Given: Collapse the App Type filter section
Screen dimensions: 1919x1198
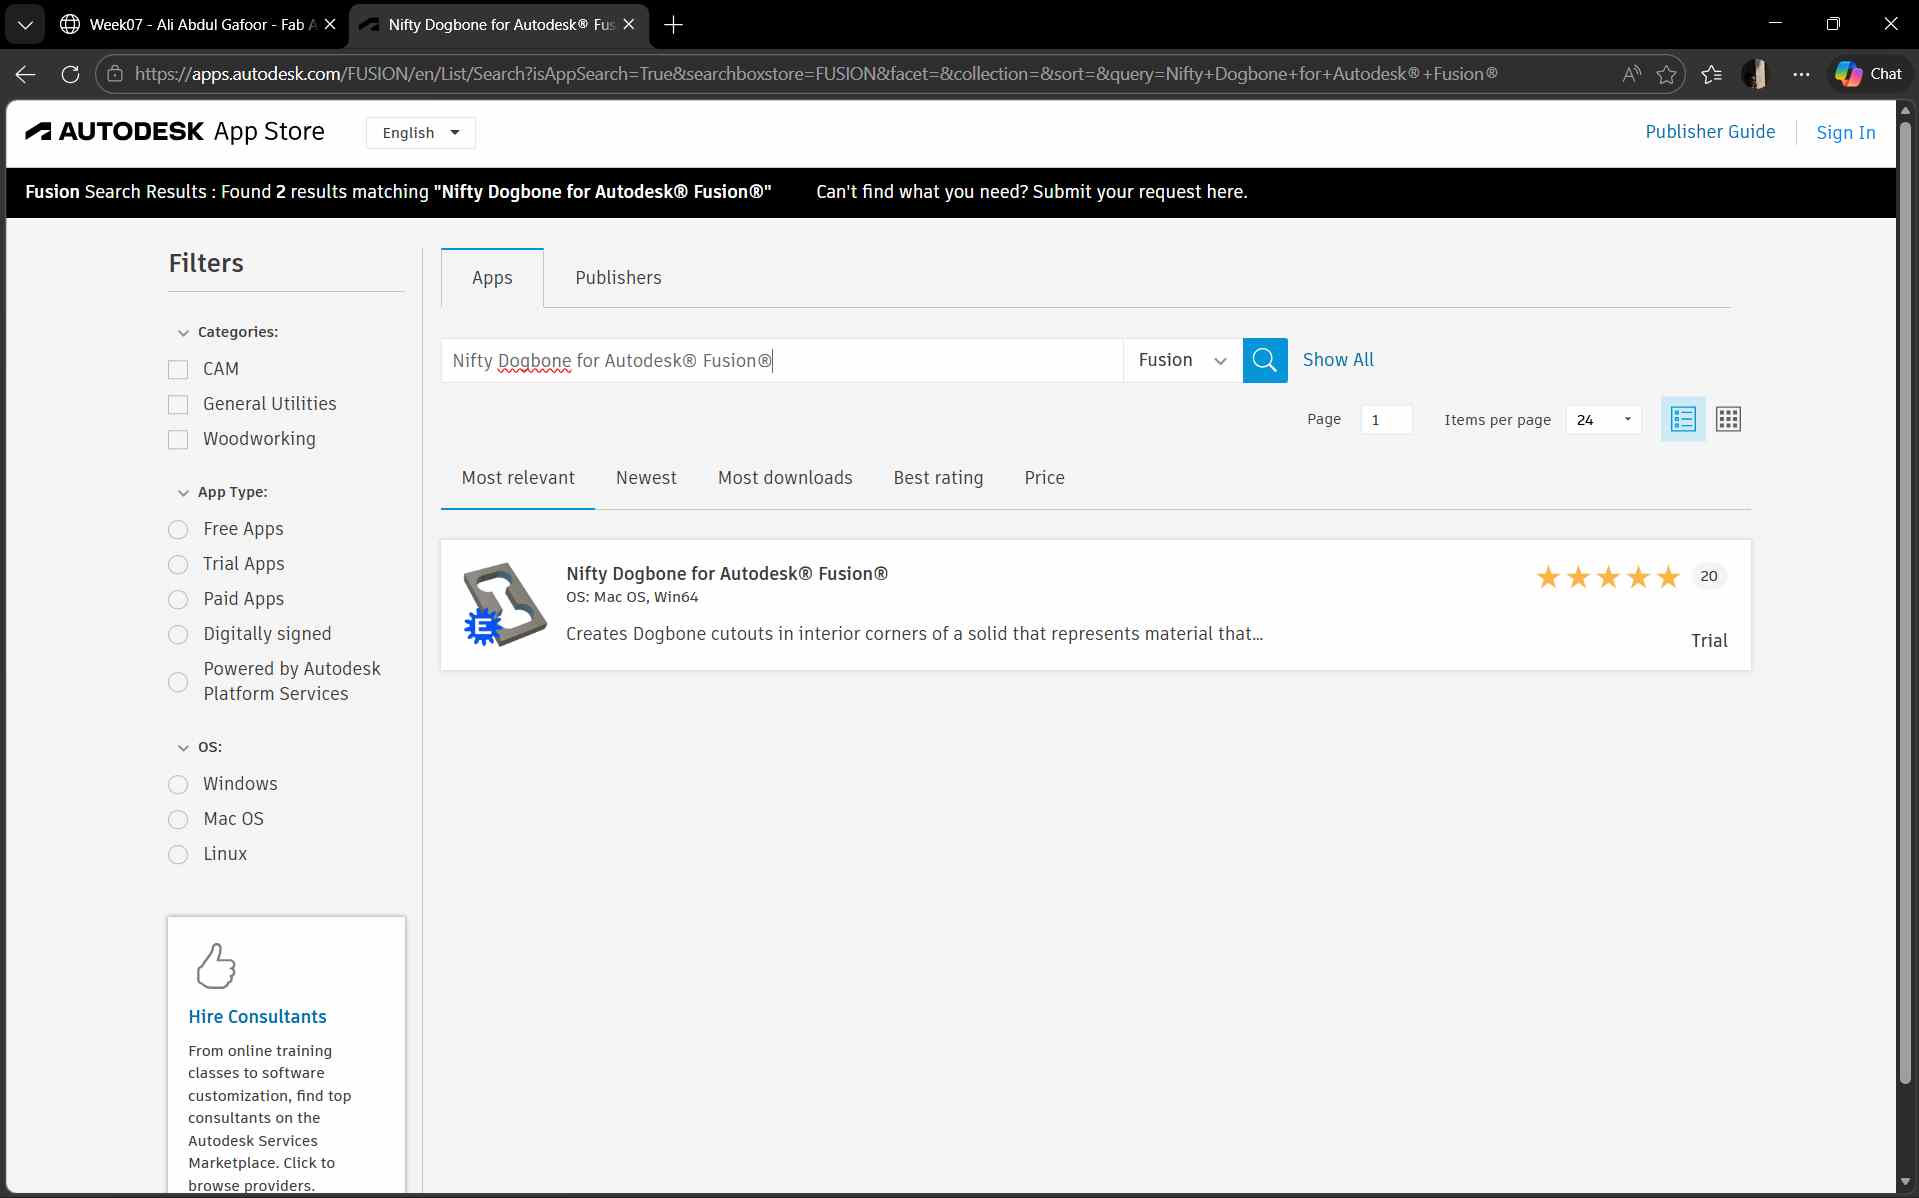Looking at the screenshot, I should coord(183,493).
